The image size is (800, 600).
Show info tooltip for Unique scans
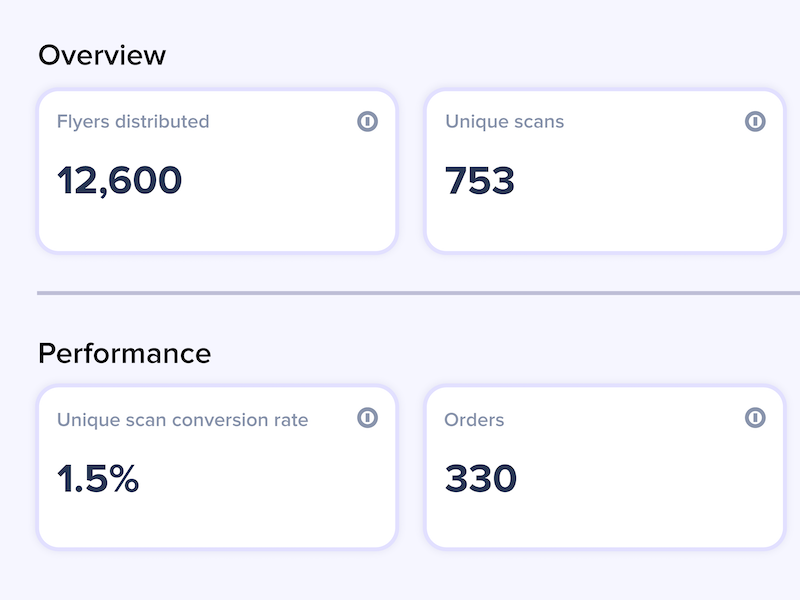point(755,121)
